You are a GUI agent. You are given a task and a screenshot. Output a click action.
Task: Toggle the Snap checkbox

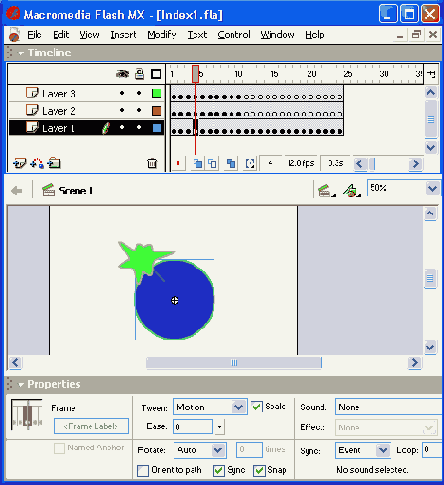pos(259,470)
